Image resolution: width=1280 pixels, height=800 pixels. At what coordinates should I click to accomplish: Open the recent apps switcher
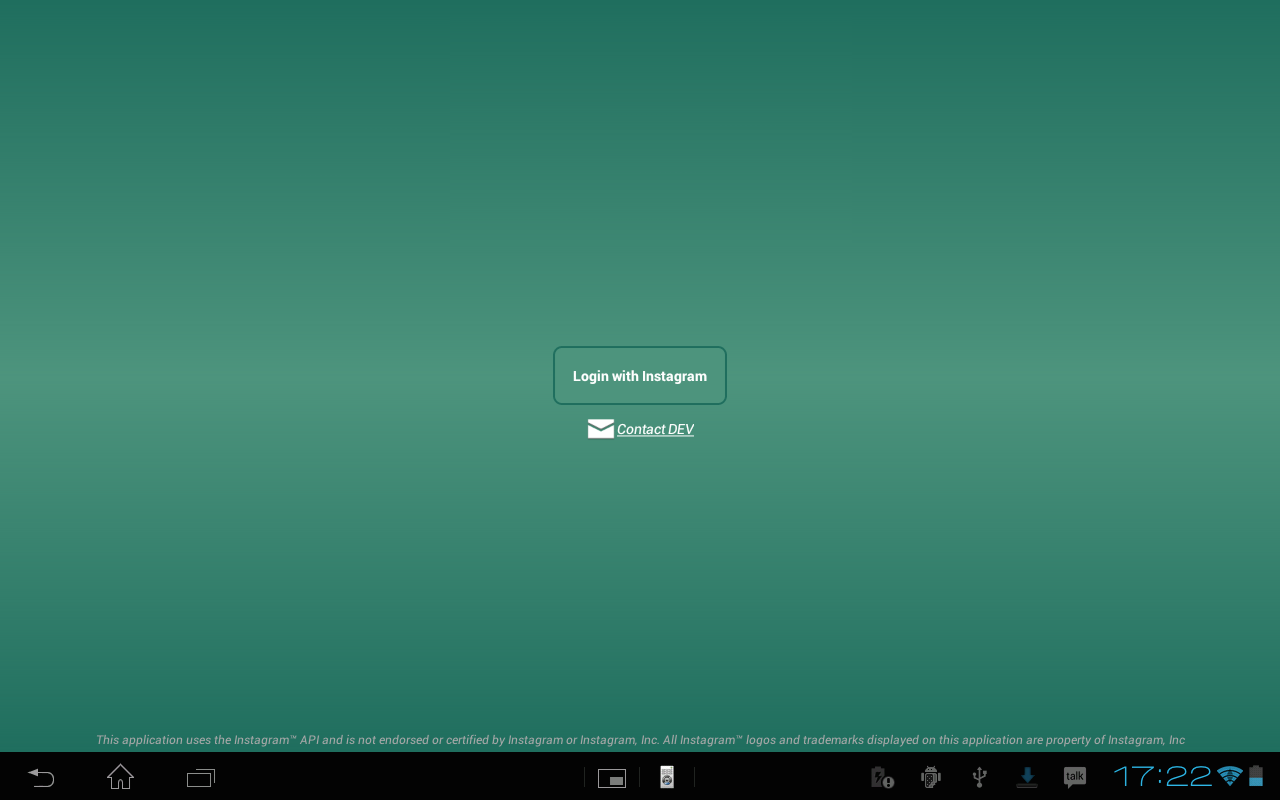pyautogui.click(x=201, y=777)
